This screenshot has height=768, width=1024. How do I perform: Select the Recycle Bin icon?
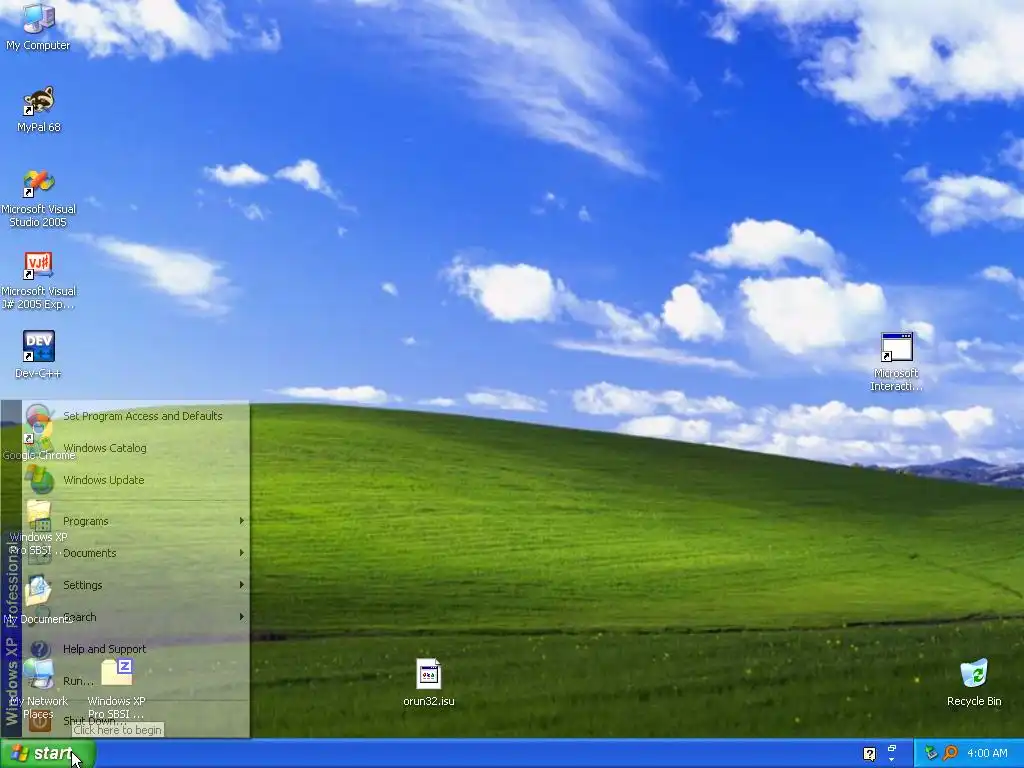[974, 682]
